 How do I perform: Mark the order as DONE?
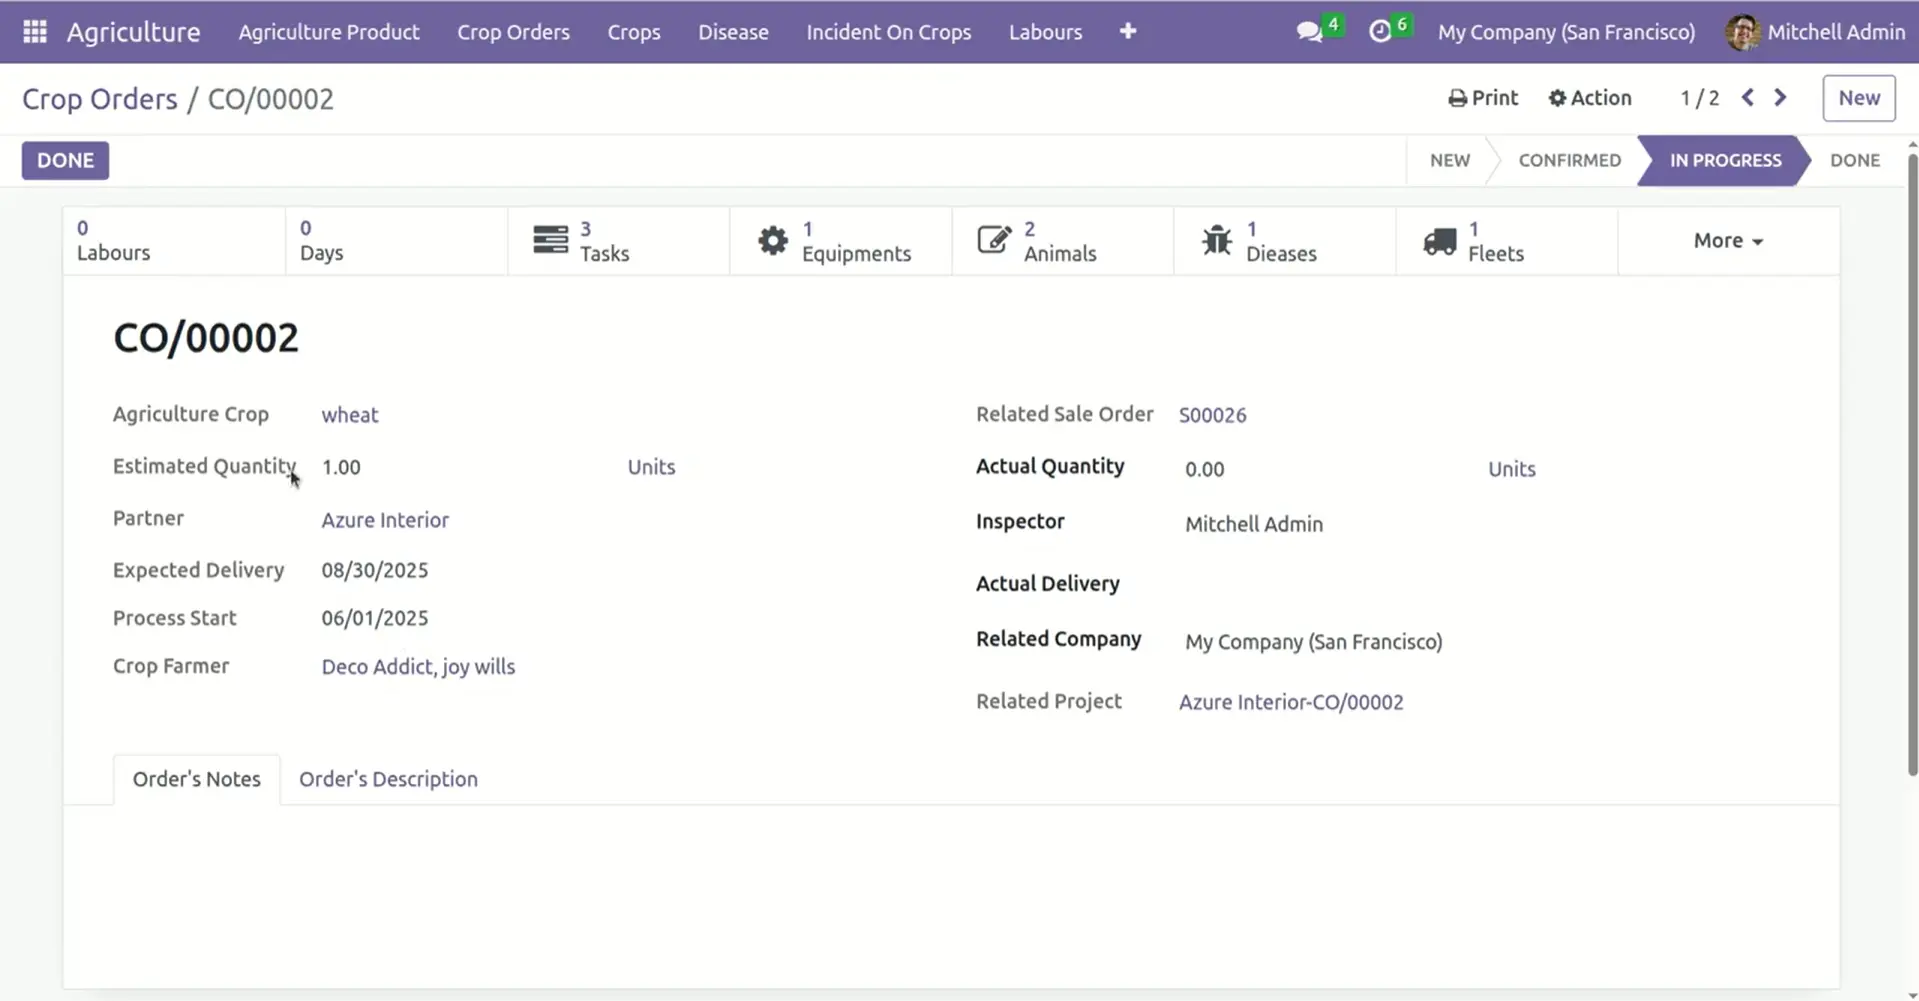pos(64,160)
